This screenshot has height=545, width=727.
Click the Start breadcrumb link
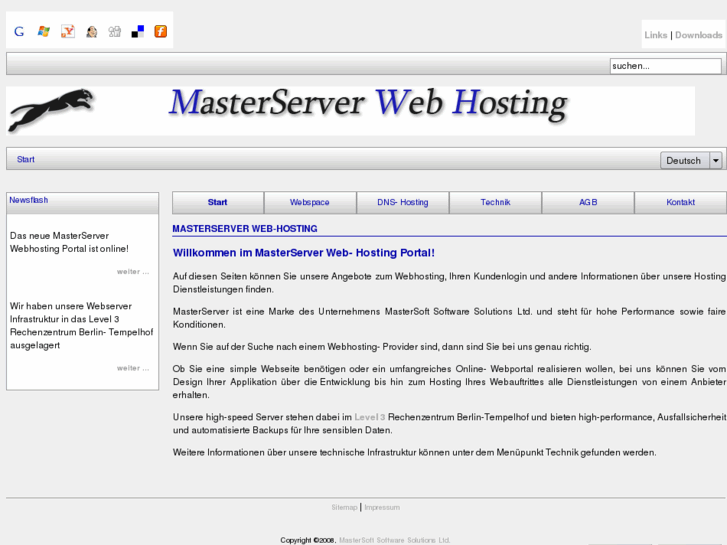click(x=26, y=160)
